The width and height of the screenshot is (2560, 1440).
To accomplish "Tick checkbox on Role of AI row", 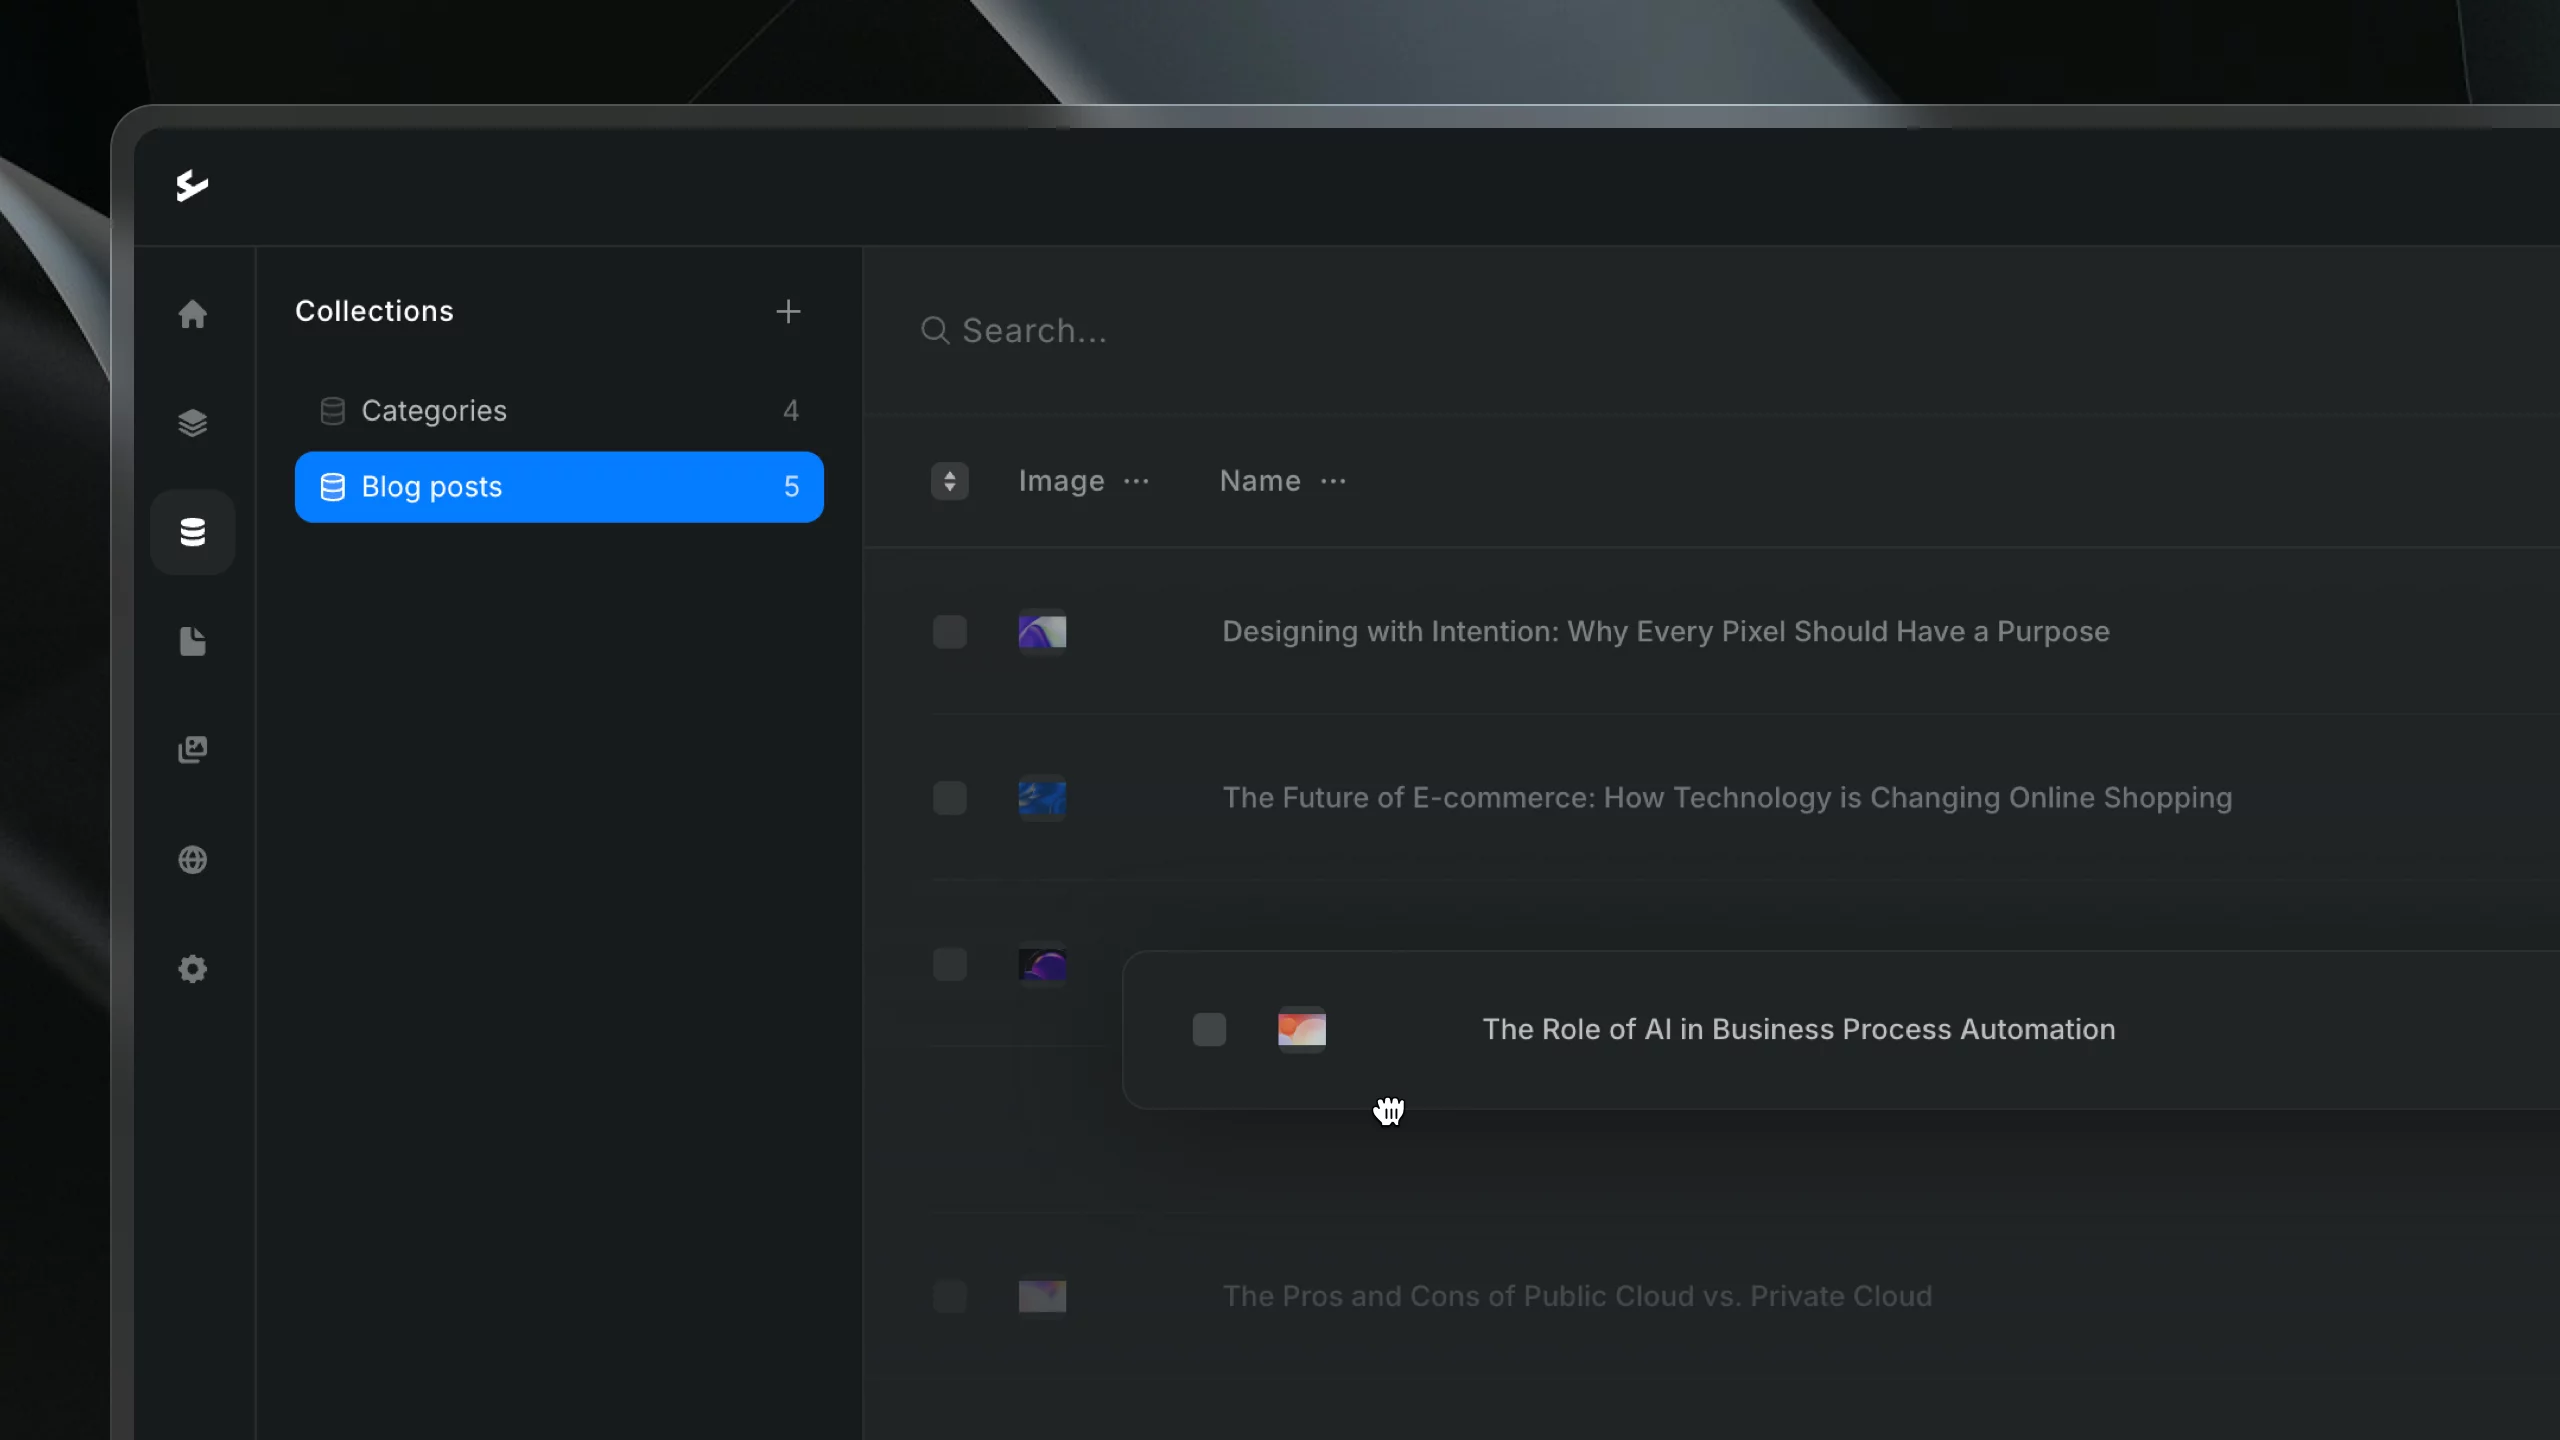I will (1209, 1029).
